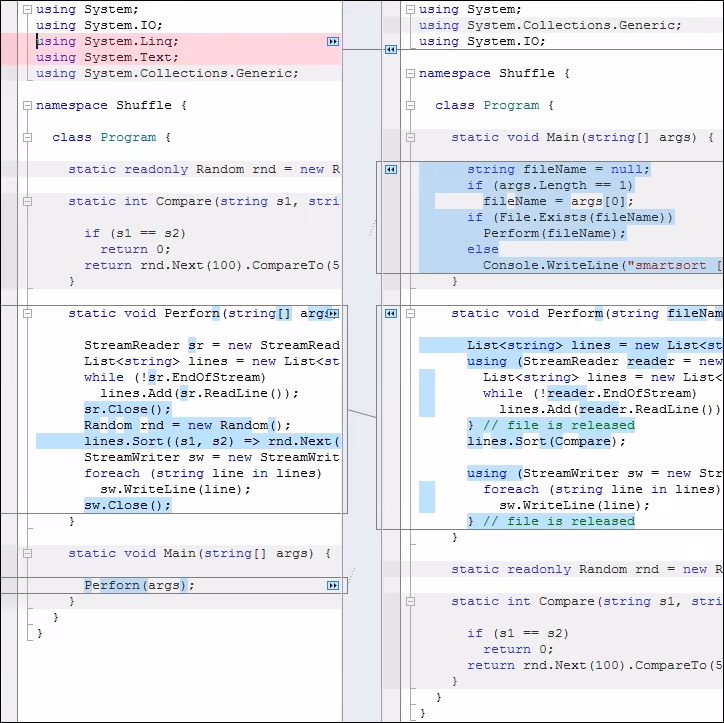The image size is (724, 723).
Task: Collapse Main method in left pane
Action: (28, 553)
